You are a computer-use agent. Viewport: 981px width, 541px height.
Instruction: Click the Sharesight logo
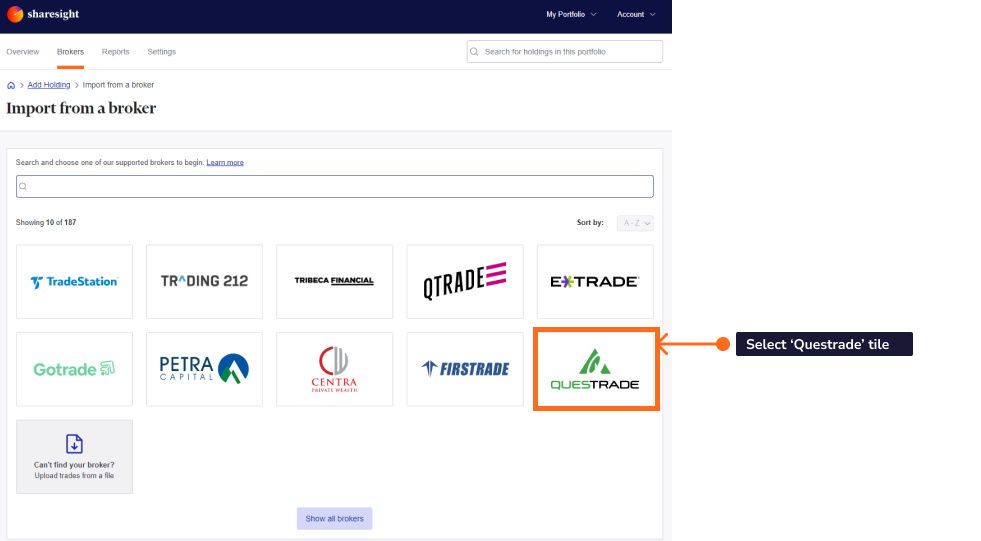43,14
